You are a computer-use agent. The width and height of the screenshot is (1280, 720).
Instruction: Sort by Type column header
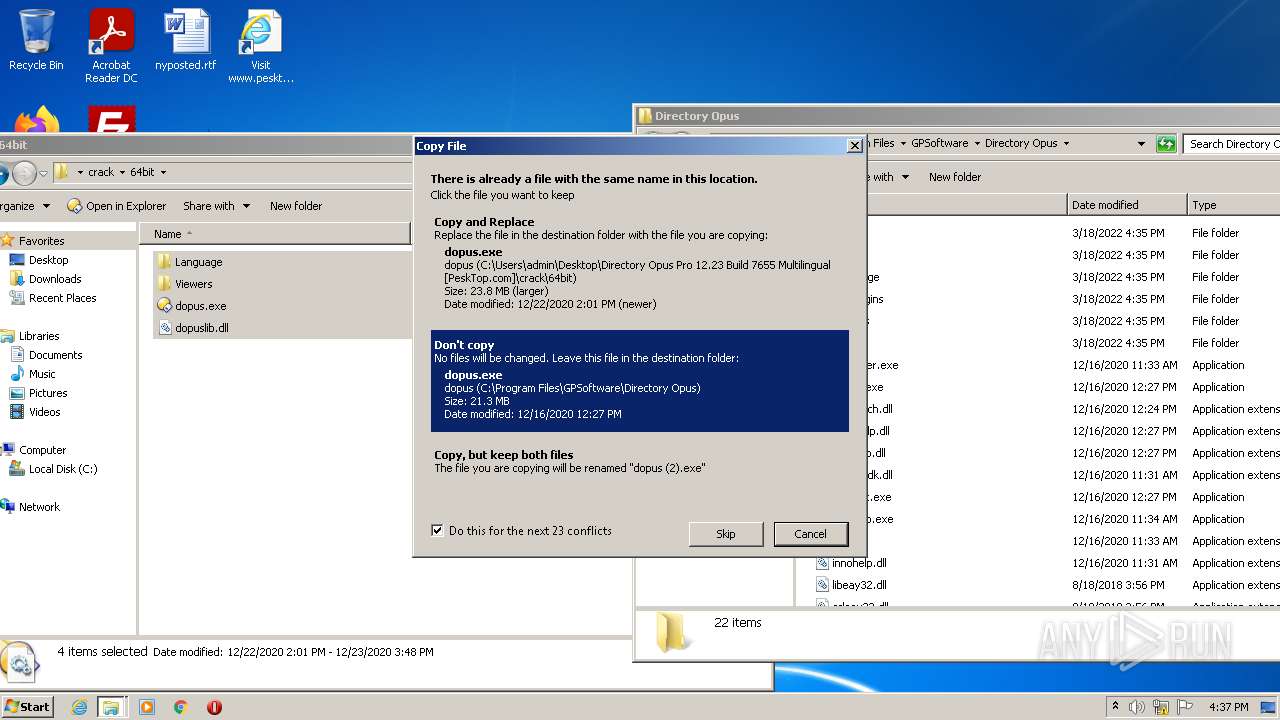click(x=1234, y=205)
